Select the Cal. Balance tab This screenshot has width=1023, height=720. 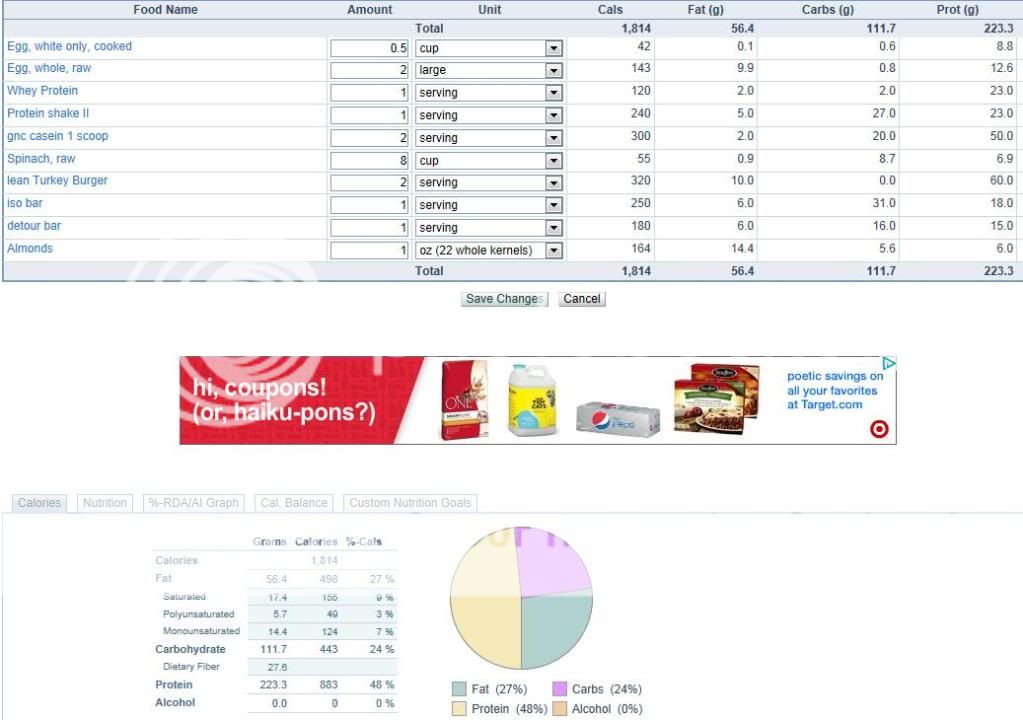coord(292,503)
